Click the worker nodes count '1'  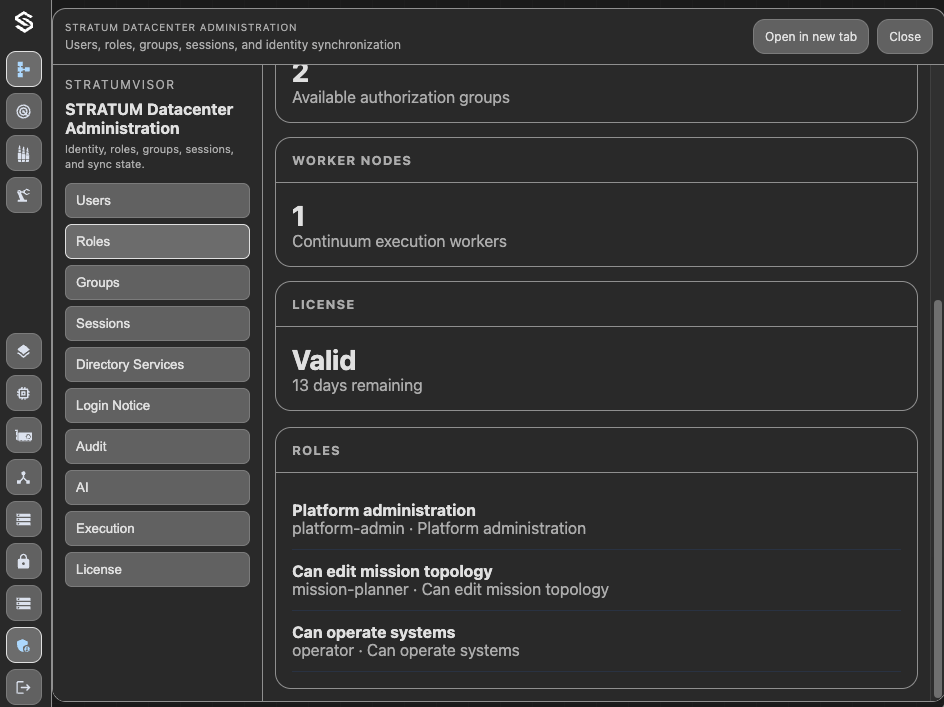click(299, 217)
